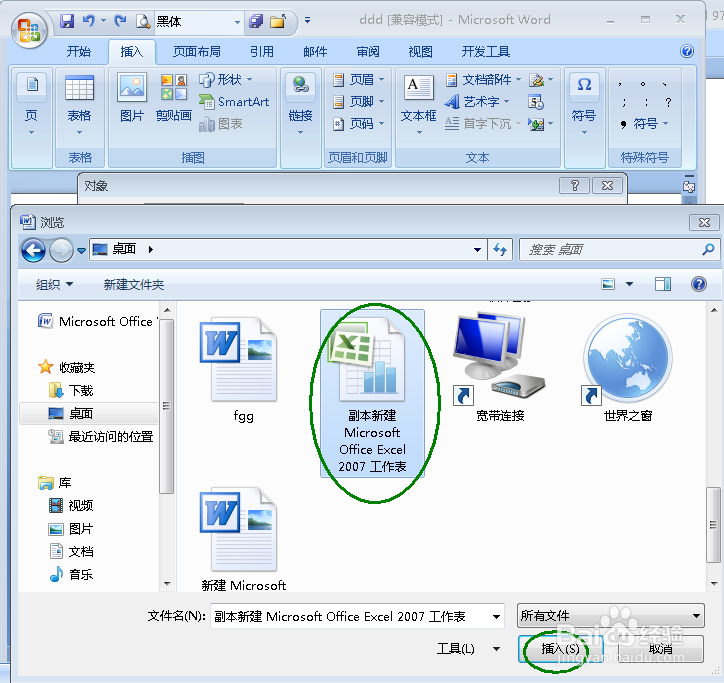Open the Mailings (邮件) tab

pyautogui.click(x=315, y=52)
